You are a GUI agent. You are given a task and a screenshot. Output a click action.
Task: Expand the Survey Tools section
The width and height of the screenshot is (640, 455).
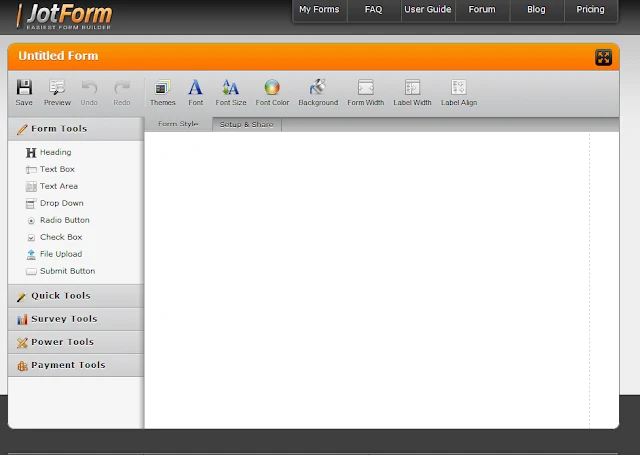point(63,319)
